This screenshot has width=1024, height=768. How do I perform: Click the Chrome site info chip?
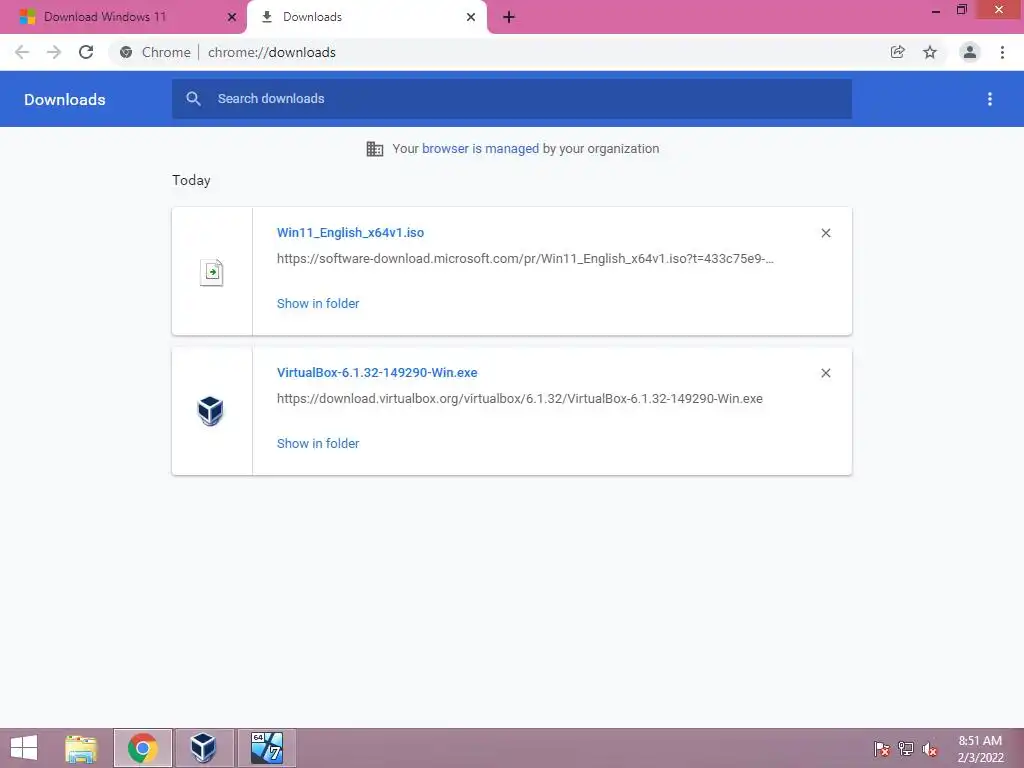[155, 52]
